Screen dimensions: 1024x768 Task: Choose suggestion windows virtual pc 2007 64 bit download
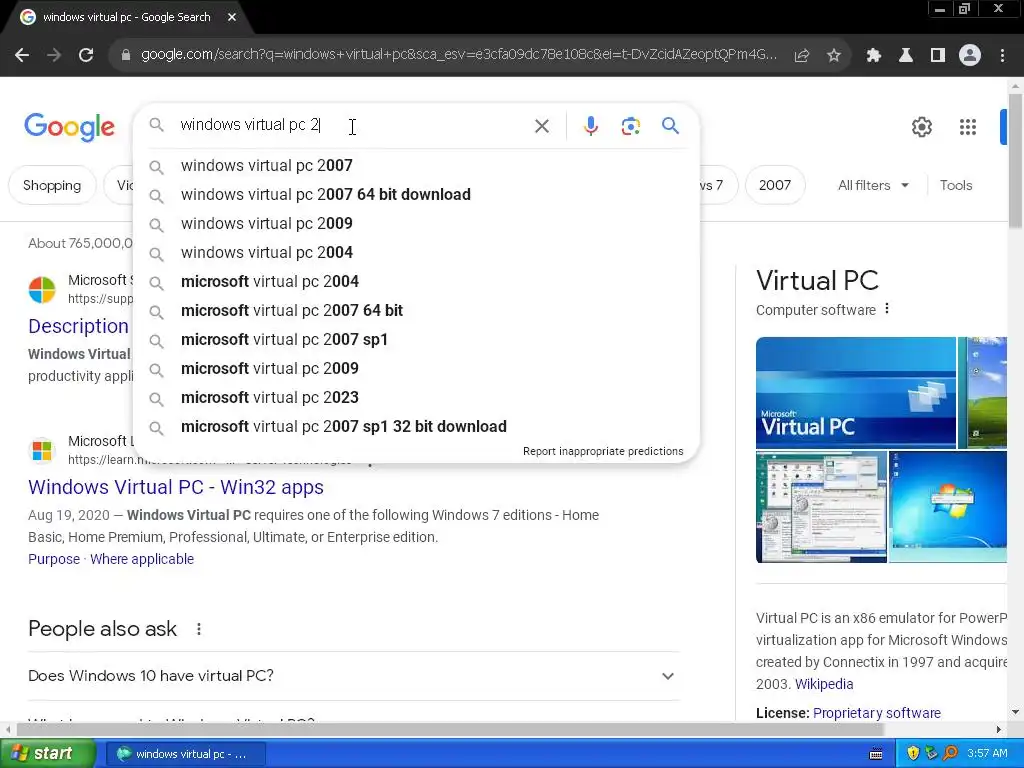tap(416, 195)
